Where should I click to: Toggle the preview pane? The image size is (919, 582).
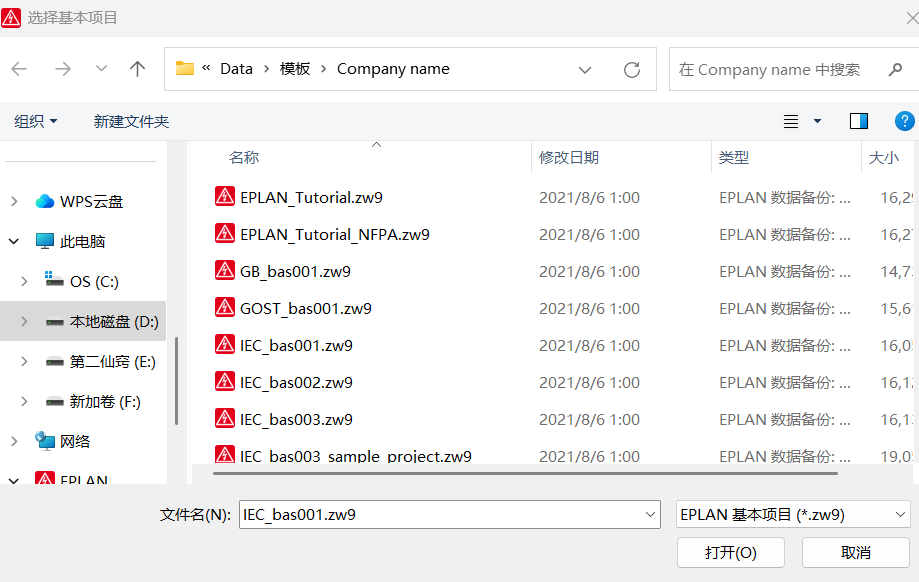coord(859,121)
